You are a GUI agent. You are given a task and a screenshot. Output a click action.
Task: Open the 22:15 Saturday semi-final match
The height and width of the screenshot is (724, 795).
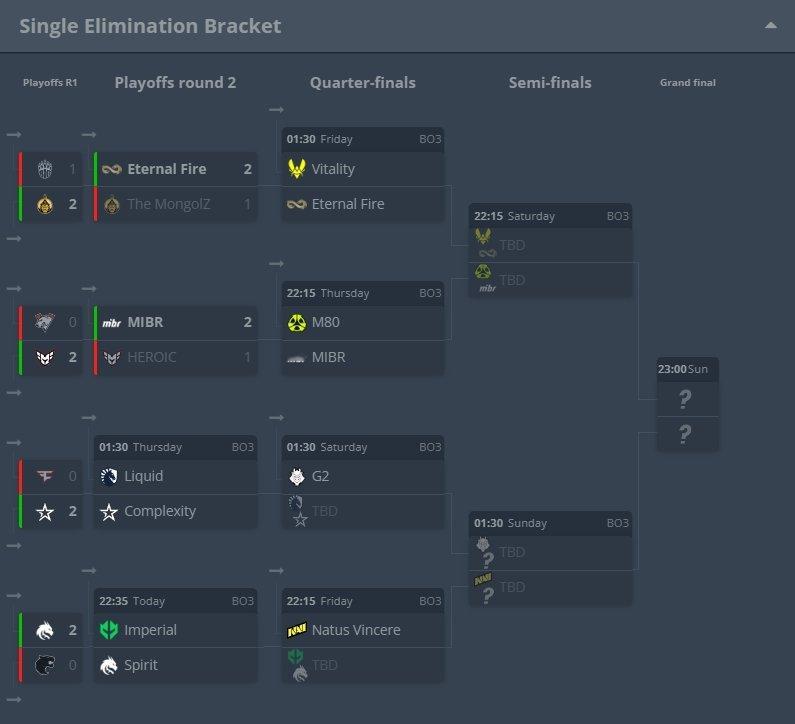550,250
